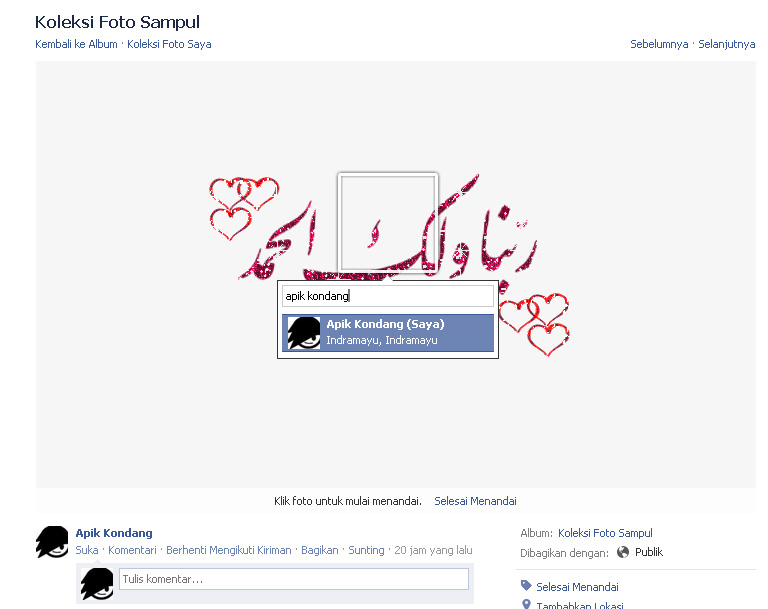The width and height of the screenshot is (768, 609).
Task: Click Apik Kondang's avatar beside the post name
Action: [52, 542]
